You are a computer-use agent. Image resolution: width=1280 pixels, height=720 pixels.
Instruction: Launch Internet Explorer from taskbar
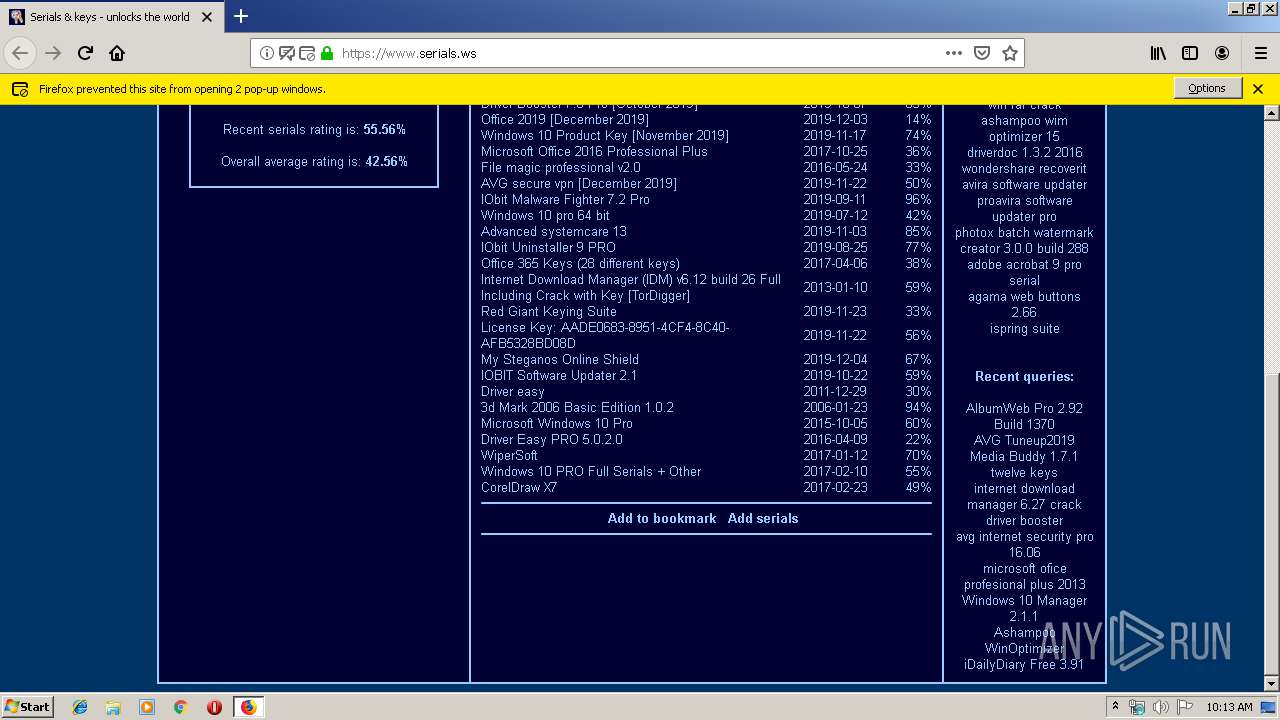point(80,707)
